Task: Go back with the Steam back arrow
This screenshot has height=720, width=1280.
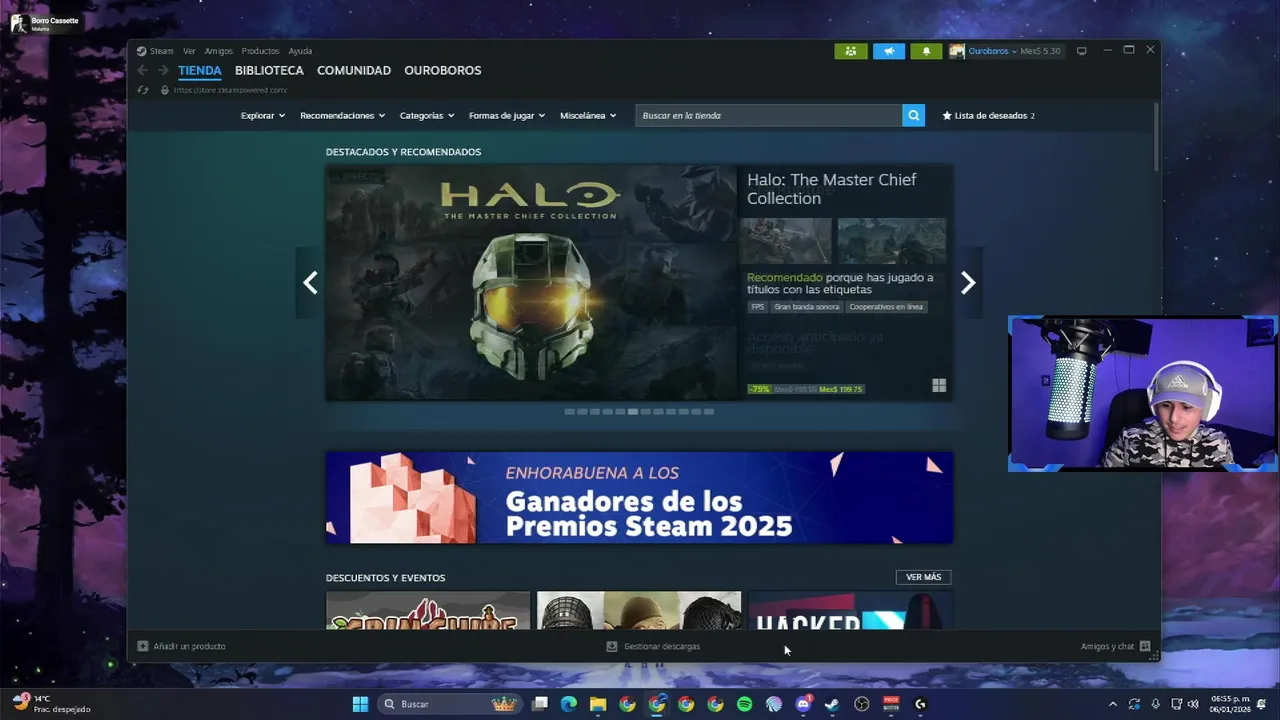Action: coord(142,70)
